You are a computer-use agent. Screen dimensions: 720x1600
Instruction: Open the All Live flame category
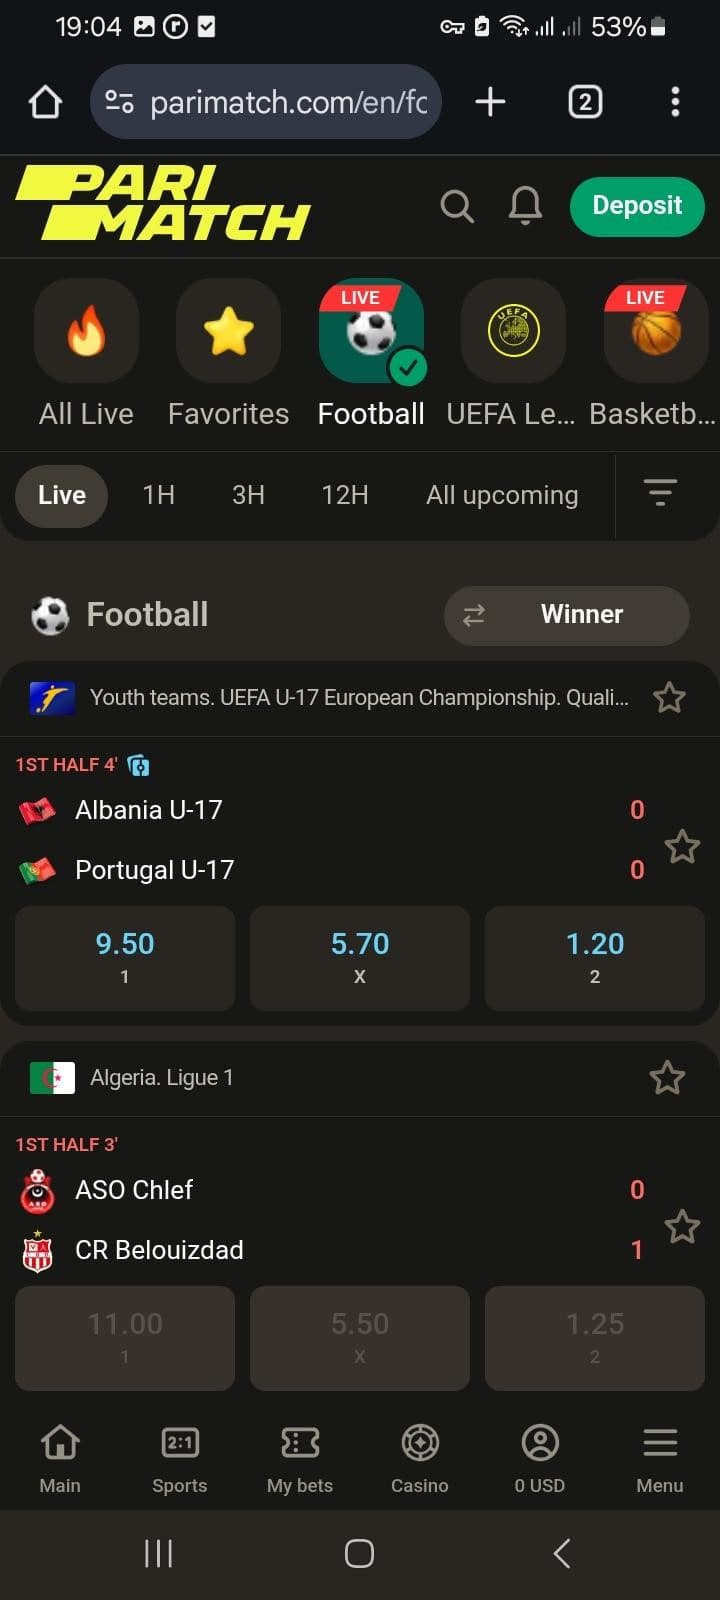coord(86,331)
